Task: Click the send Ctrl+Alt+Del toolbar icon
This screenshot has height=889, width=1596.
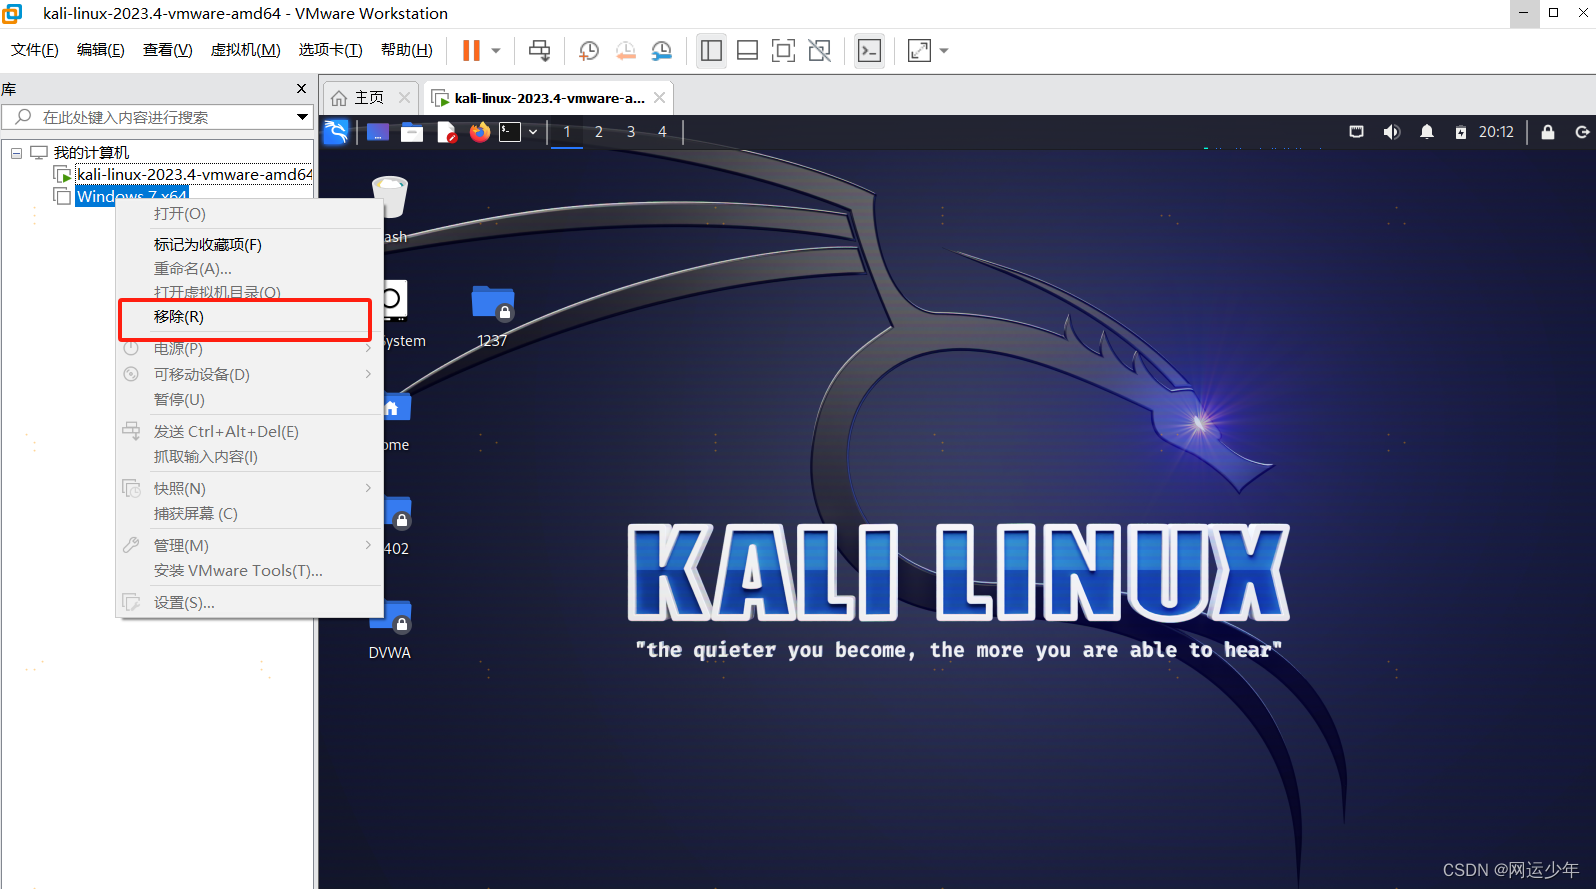Action: coord(539,50)
